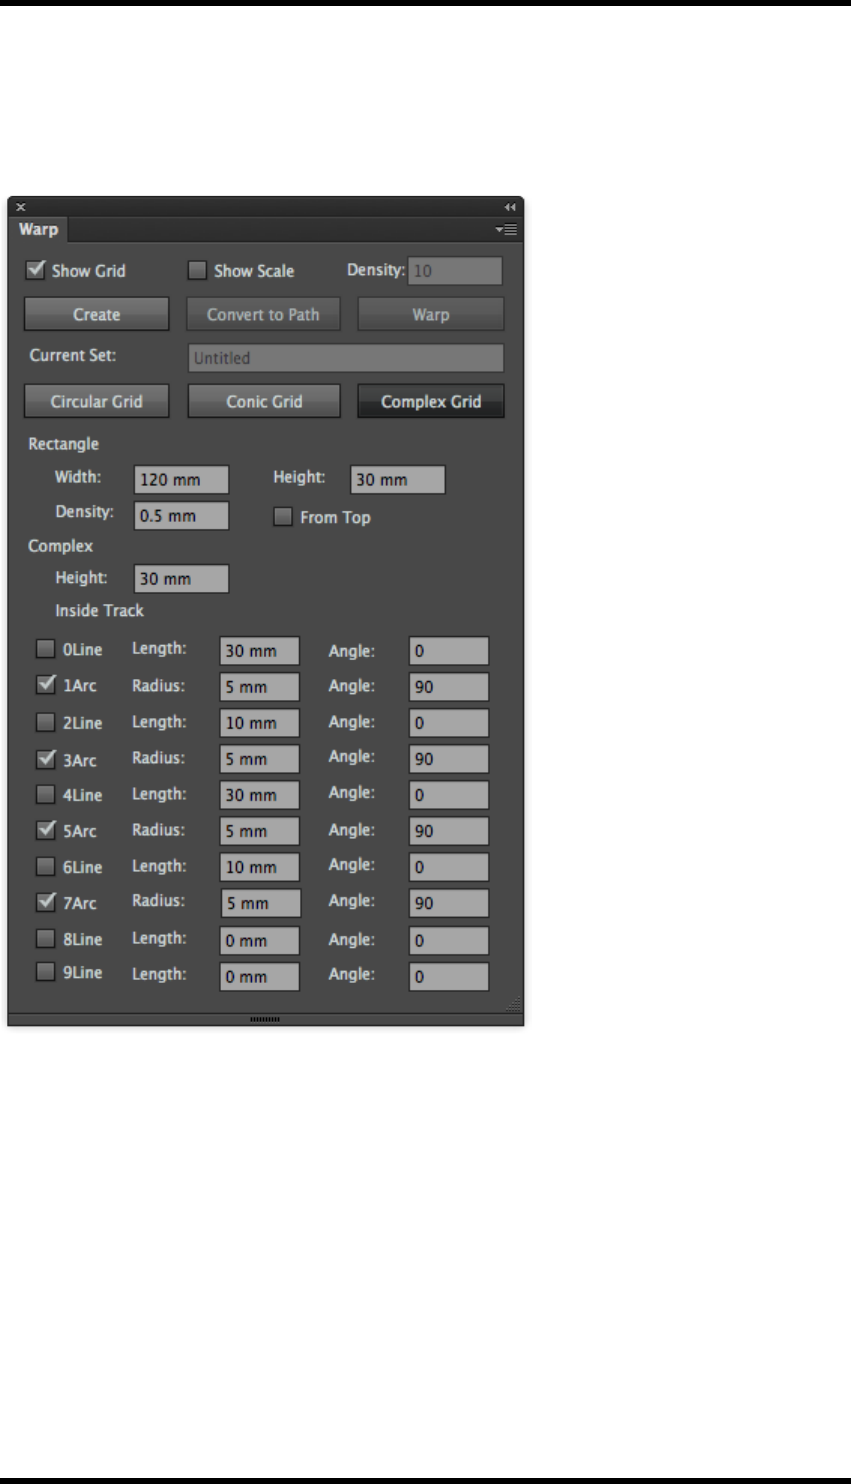Check the 8Line checkbox

tap(45, 938)
